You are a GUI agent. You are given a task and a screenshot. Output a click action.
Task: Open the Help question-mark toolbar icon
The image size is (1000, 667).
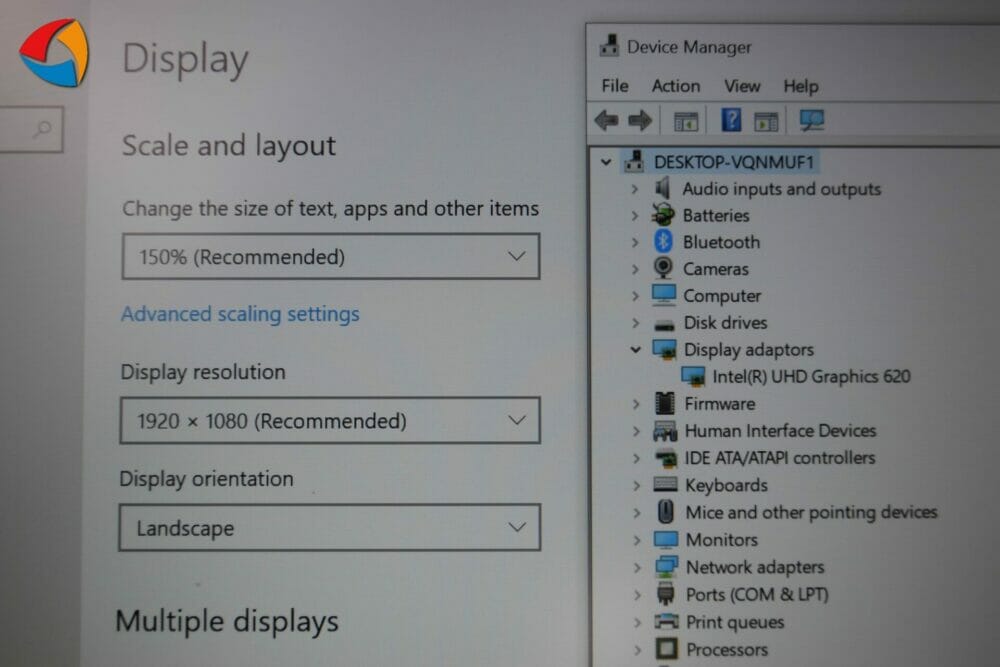click(731, 120)
